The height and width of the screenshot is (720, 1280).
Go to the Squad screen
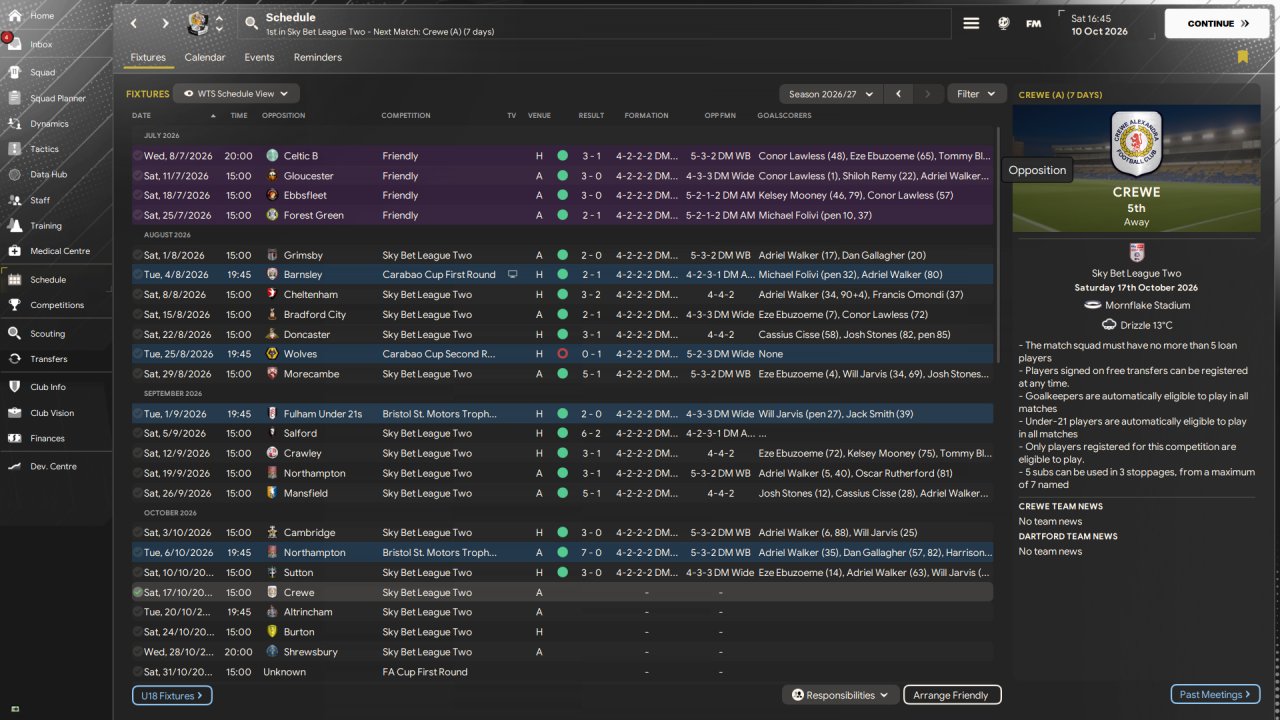coord(42,72)
